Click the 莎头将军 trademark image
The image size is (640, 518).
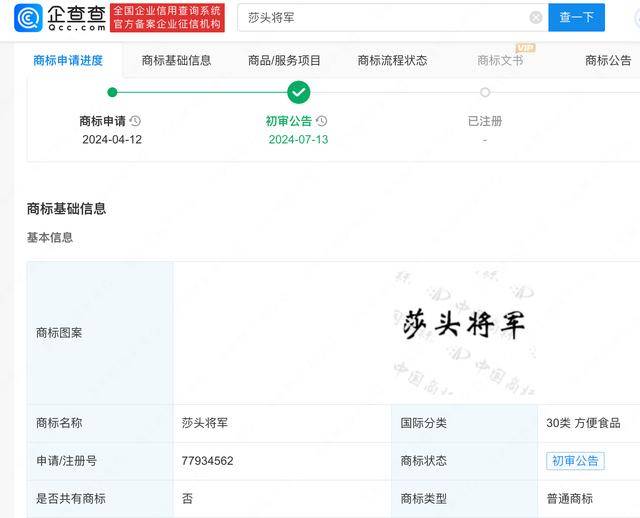(464, 324)
